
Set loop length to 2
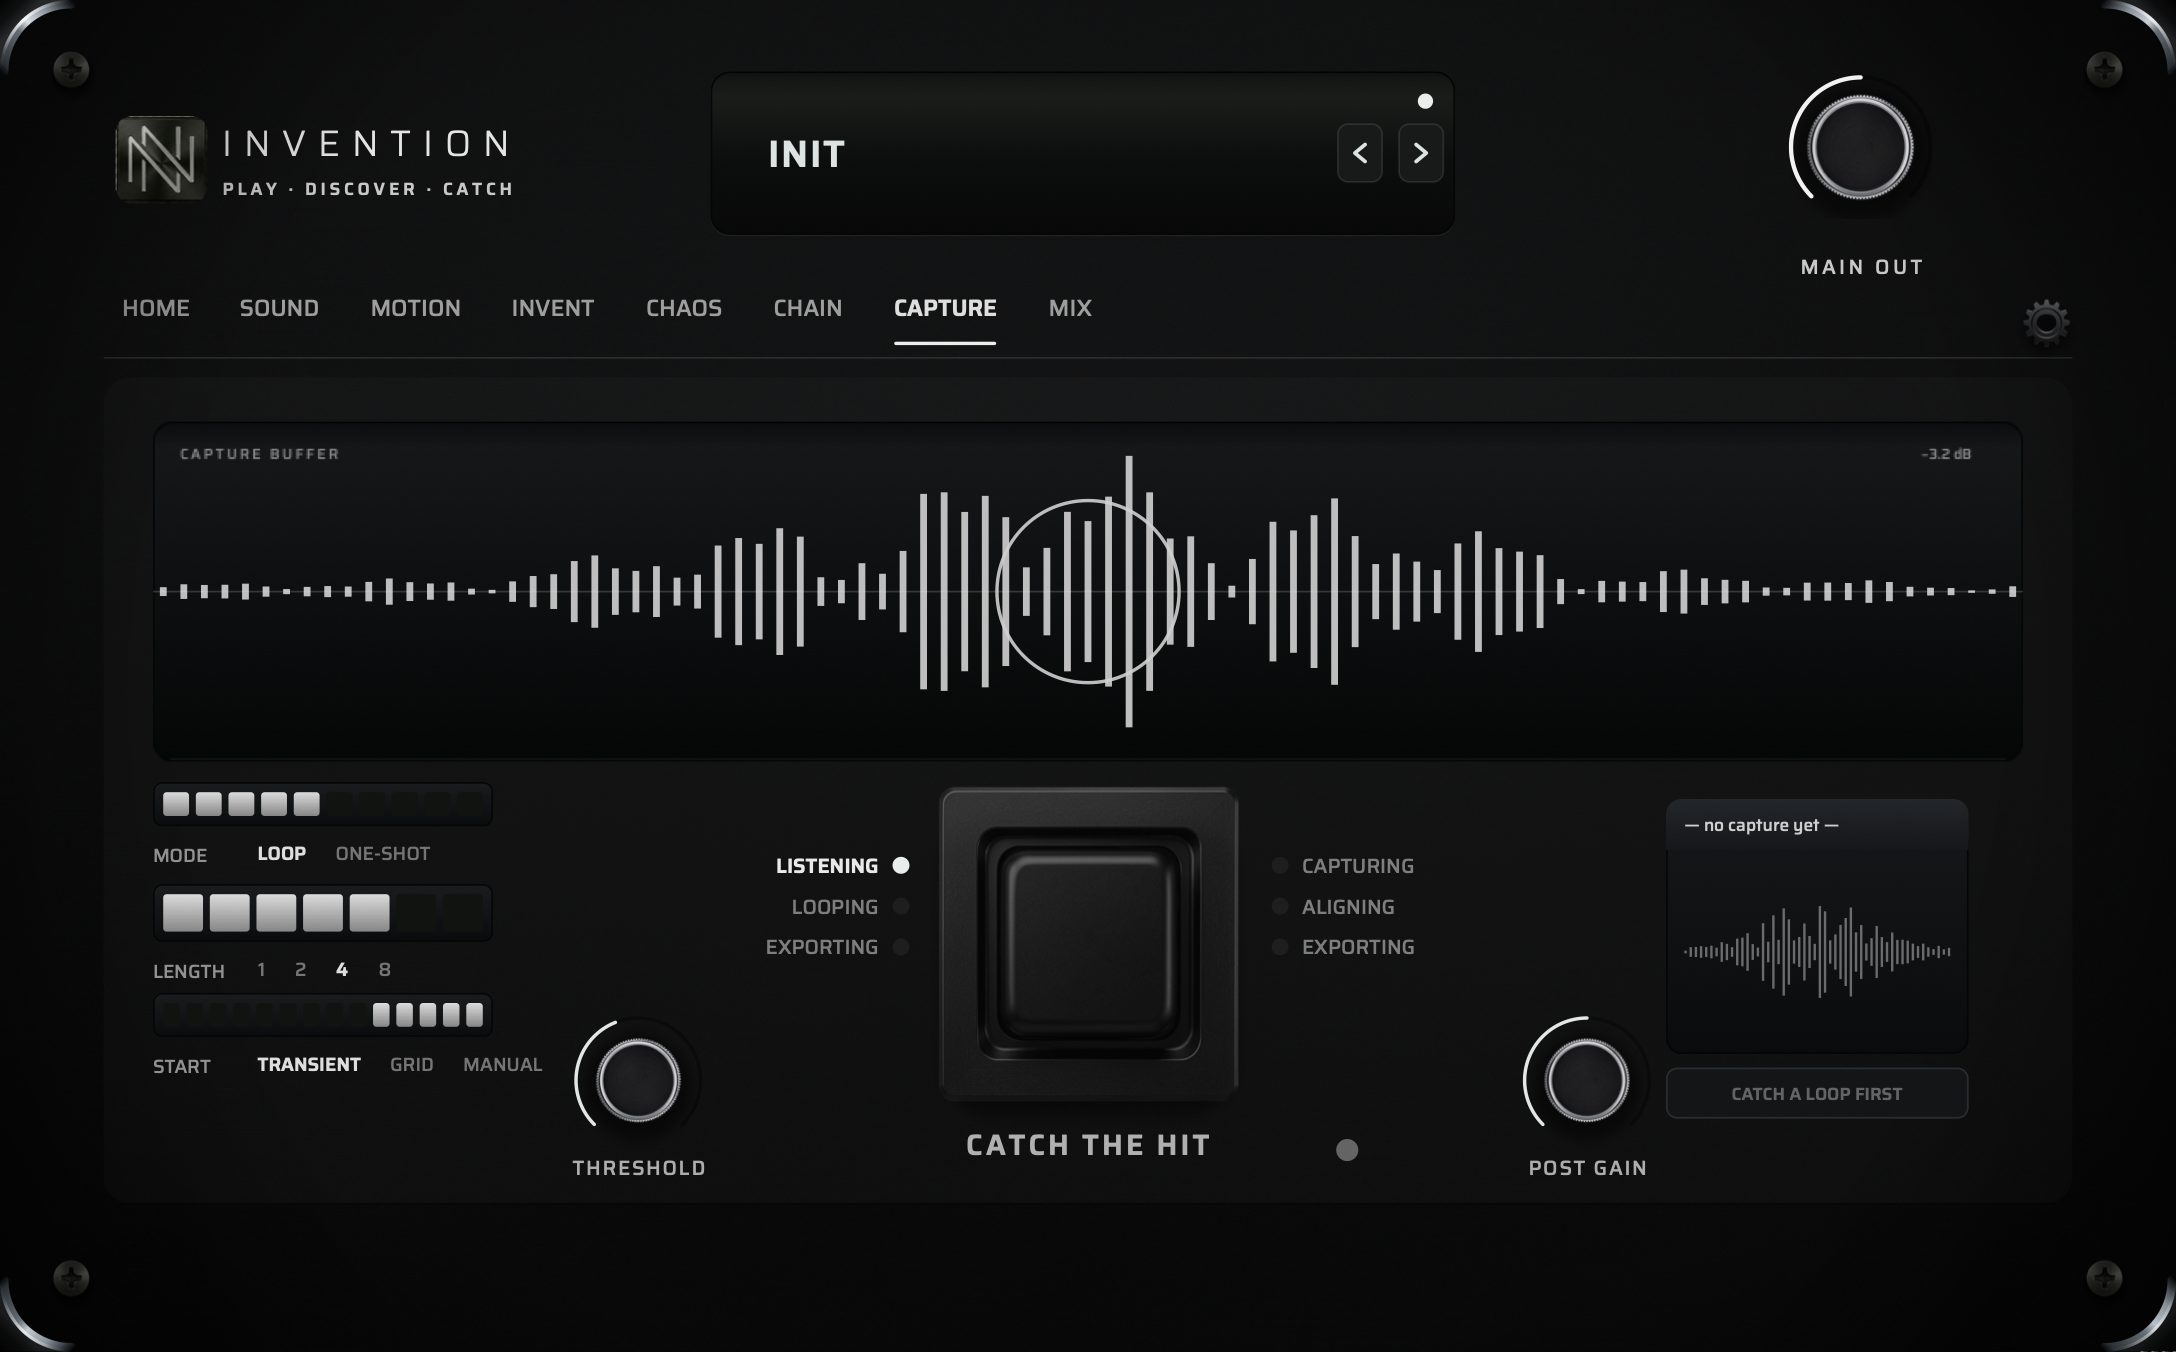300,970
